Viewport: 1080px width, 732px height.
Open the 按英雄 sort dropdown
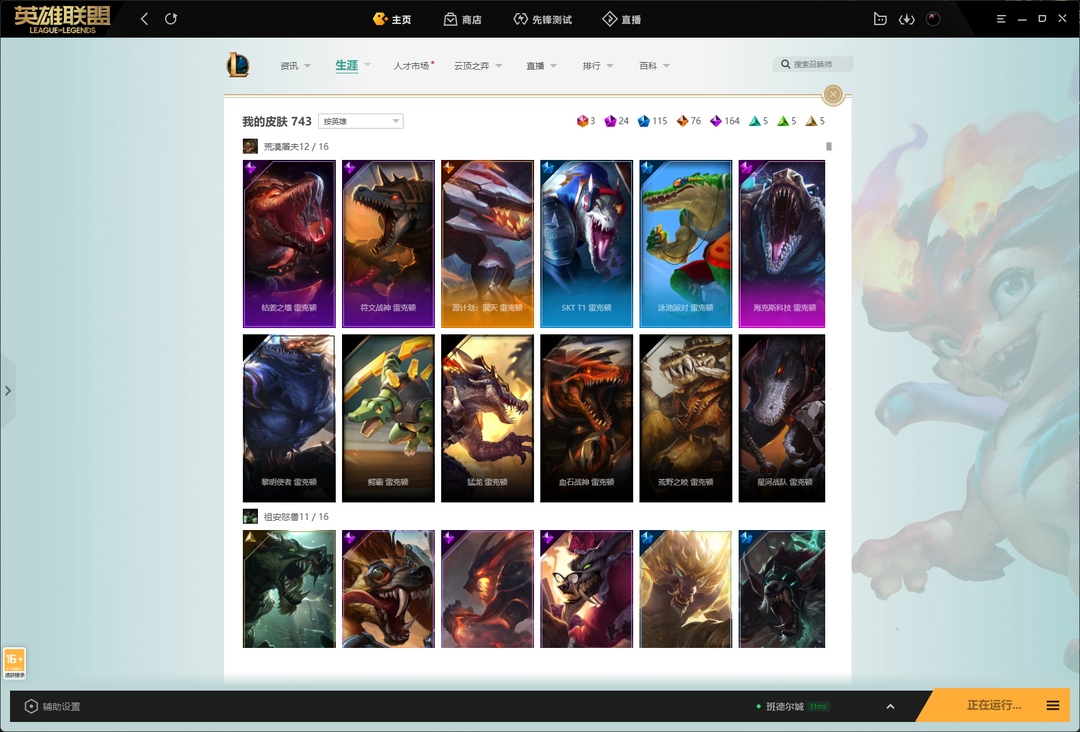coord(361,121)
